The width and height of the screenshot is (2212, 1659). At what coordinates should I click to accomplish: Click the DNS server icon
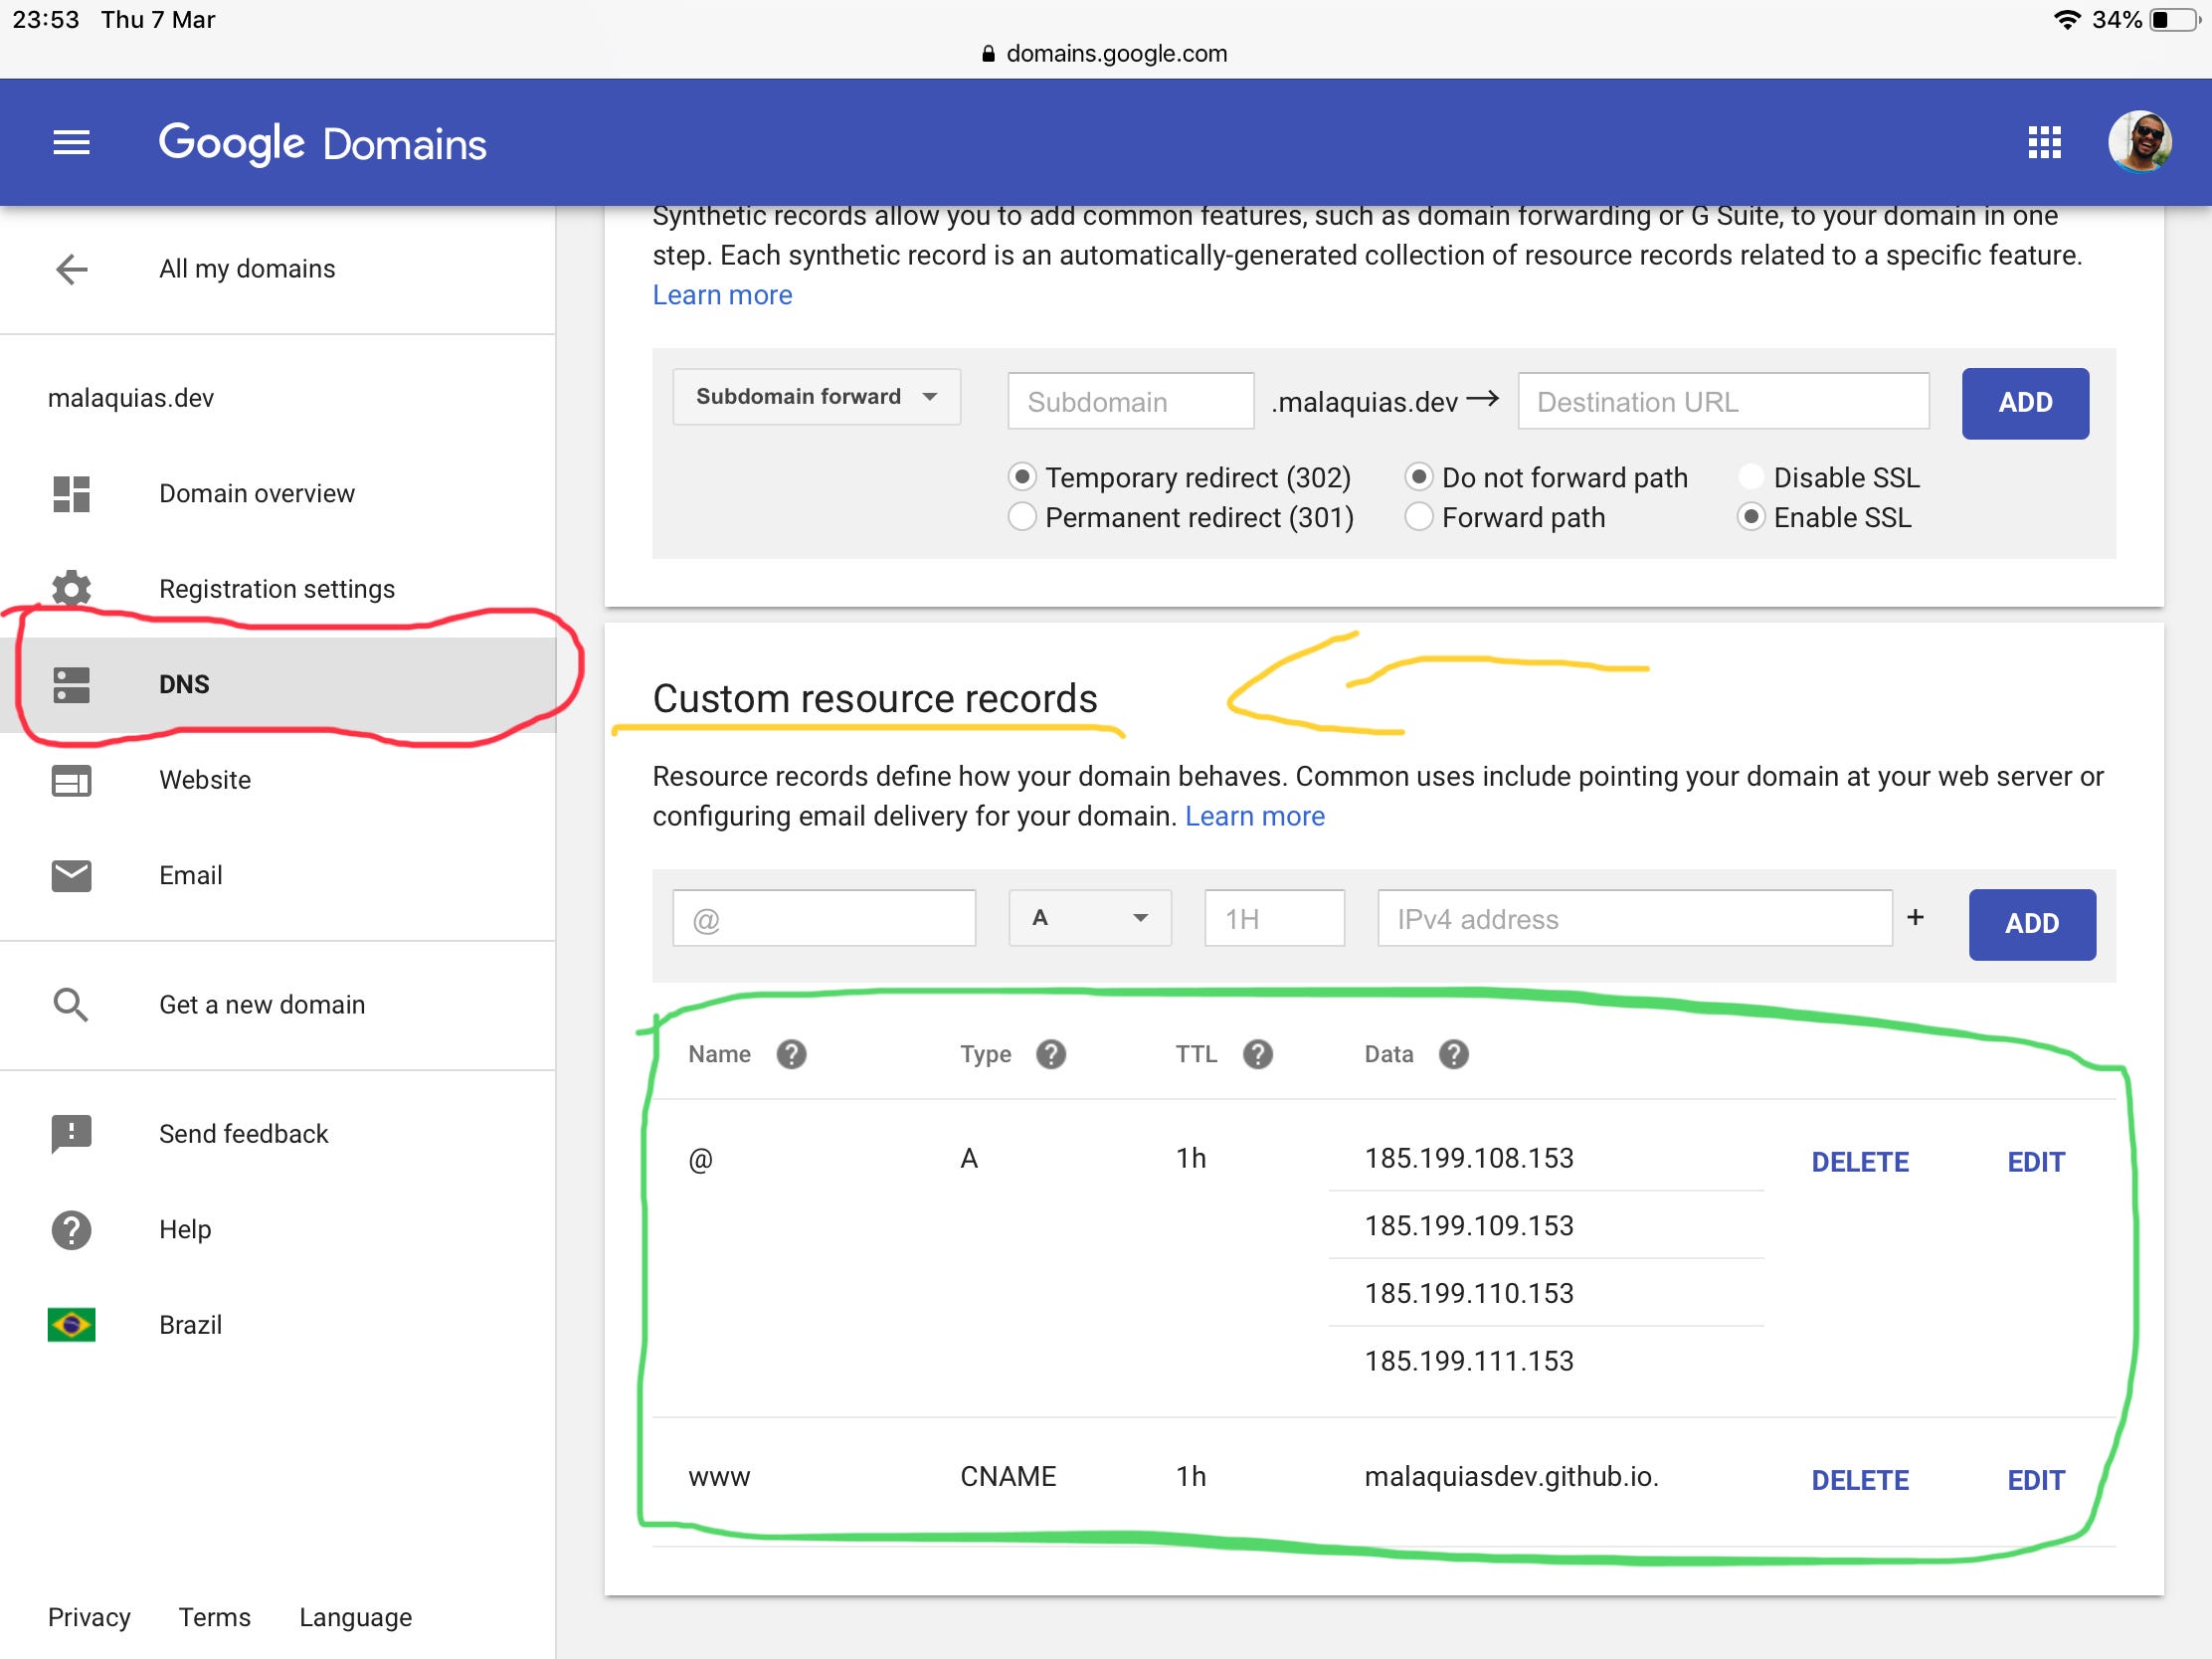(71, 685)
